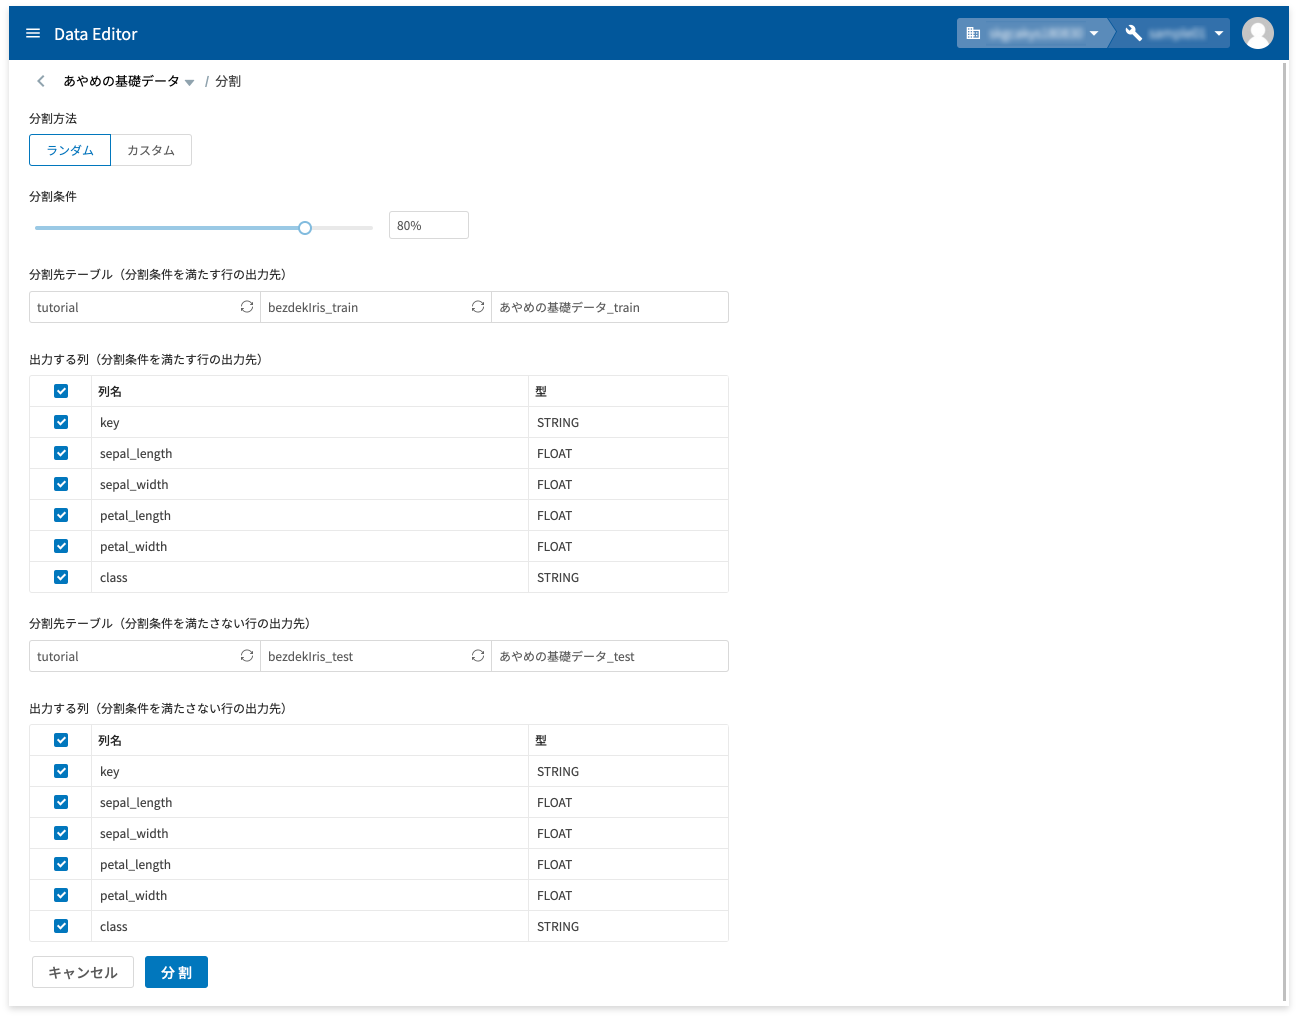Uncheck class column in the train output table
Screen dimensions: 1298x1018
pyautogui.click(x=61, y=577)
